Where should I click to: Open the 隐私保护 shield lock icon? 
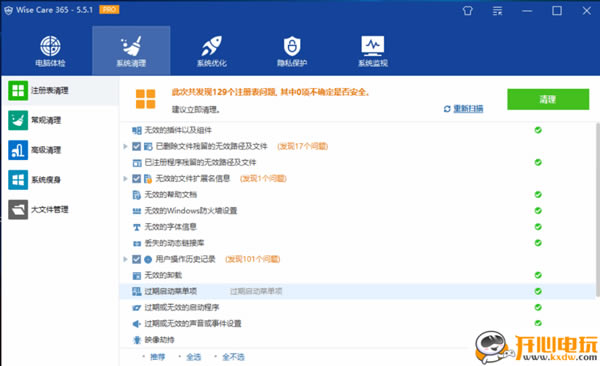(x=292, y=46)
